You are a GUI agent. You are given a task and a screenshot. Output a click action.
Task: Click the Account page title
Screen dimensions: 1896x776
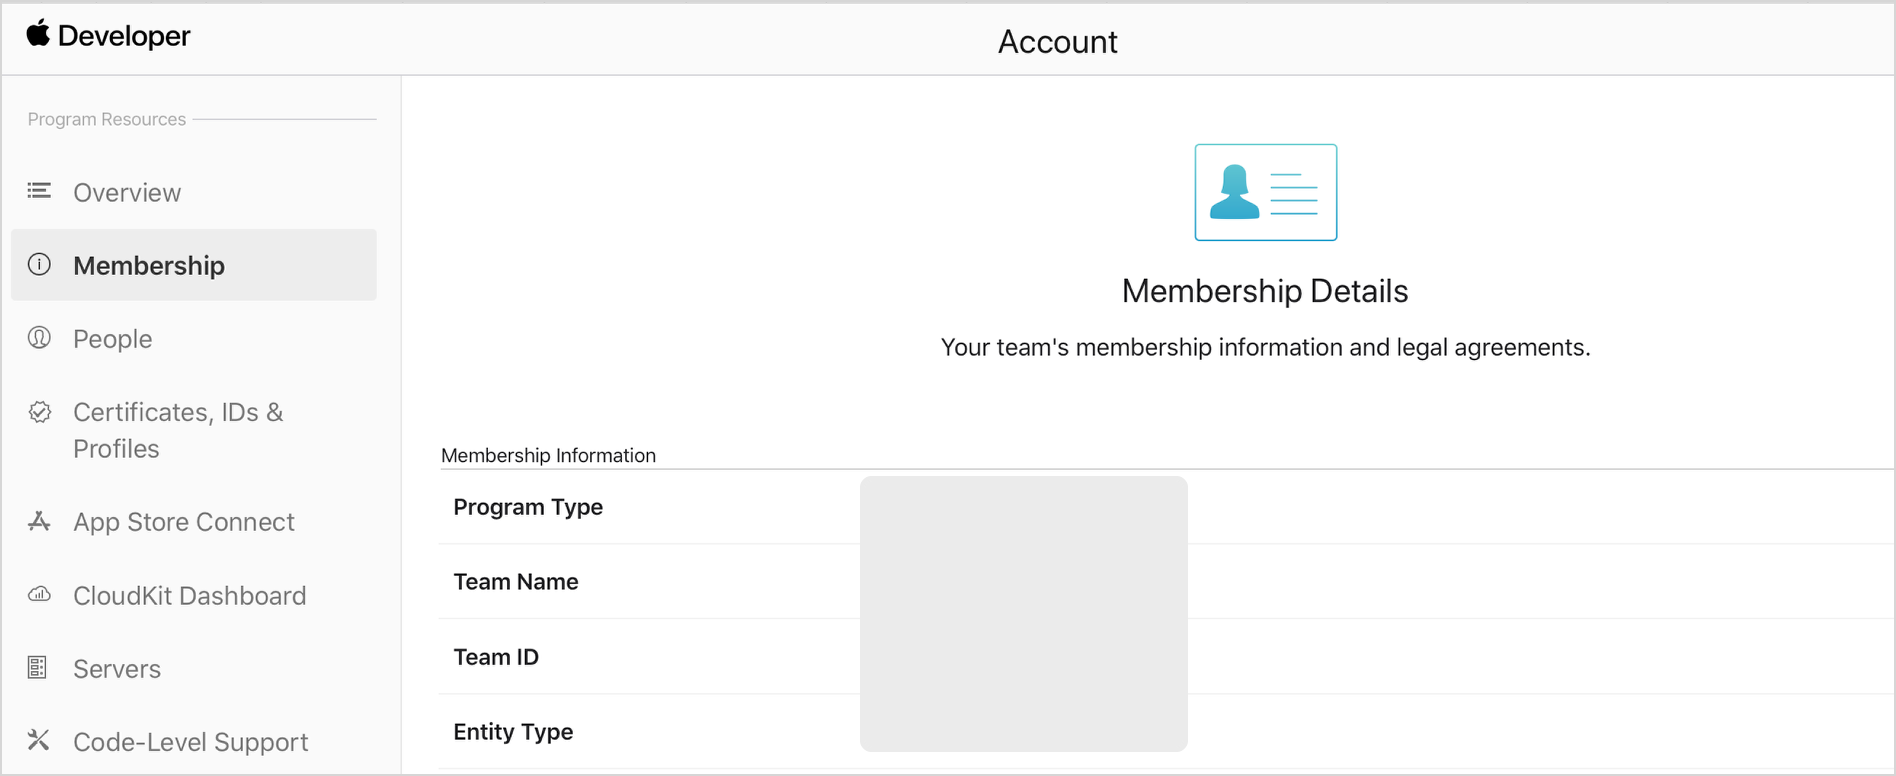[1057, 42]
